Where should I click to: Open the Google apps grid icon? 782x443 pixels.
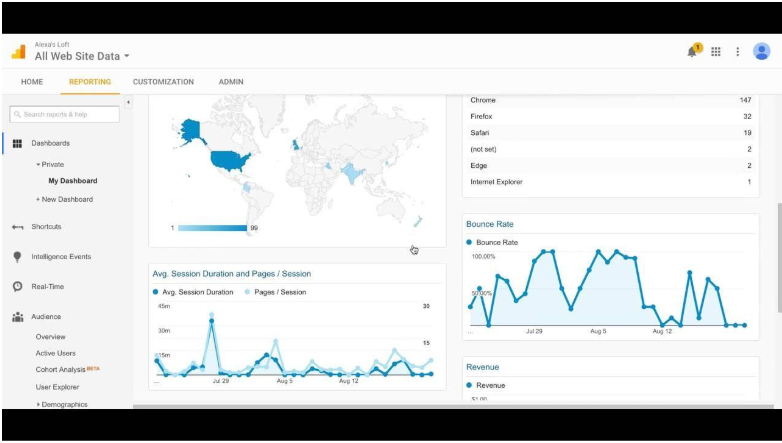pos(716,51)
